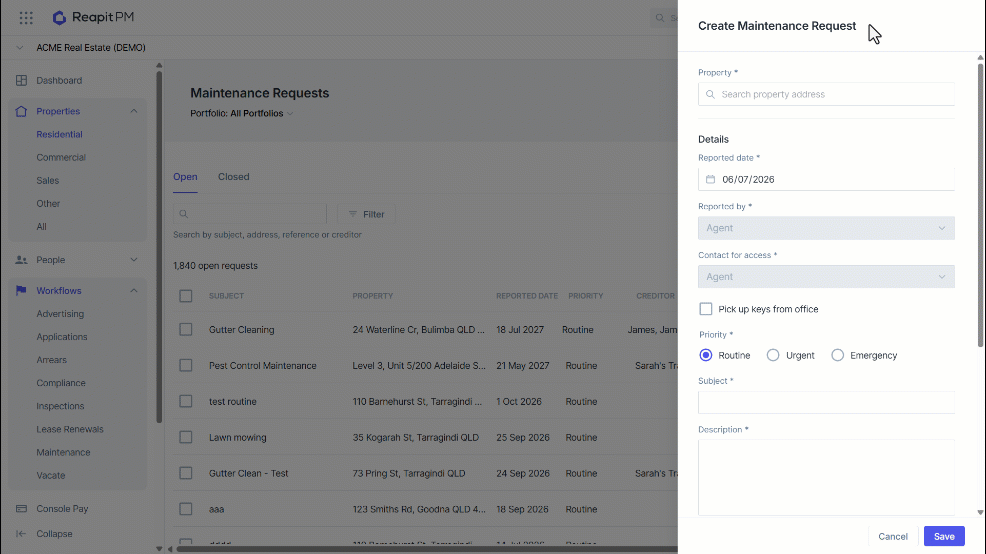Open All properties in sidebar
986x554 pixels.
[42, 227]
